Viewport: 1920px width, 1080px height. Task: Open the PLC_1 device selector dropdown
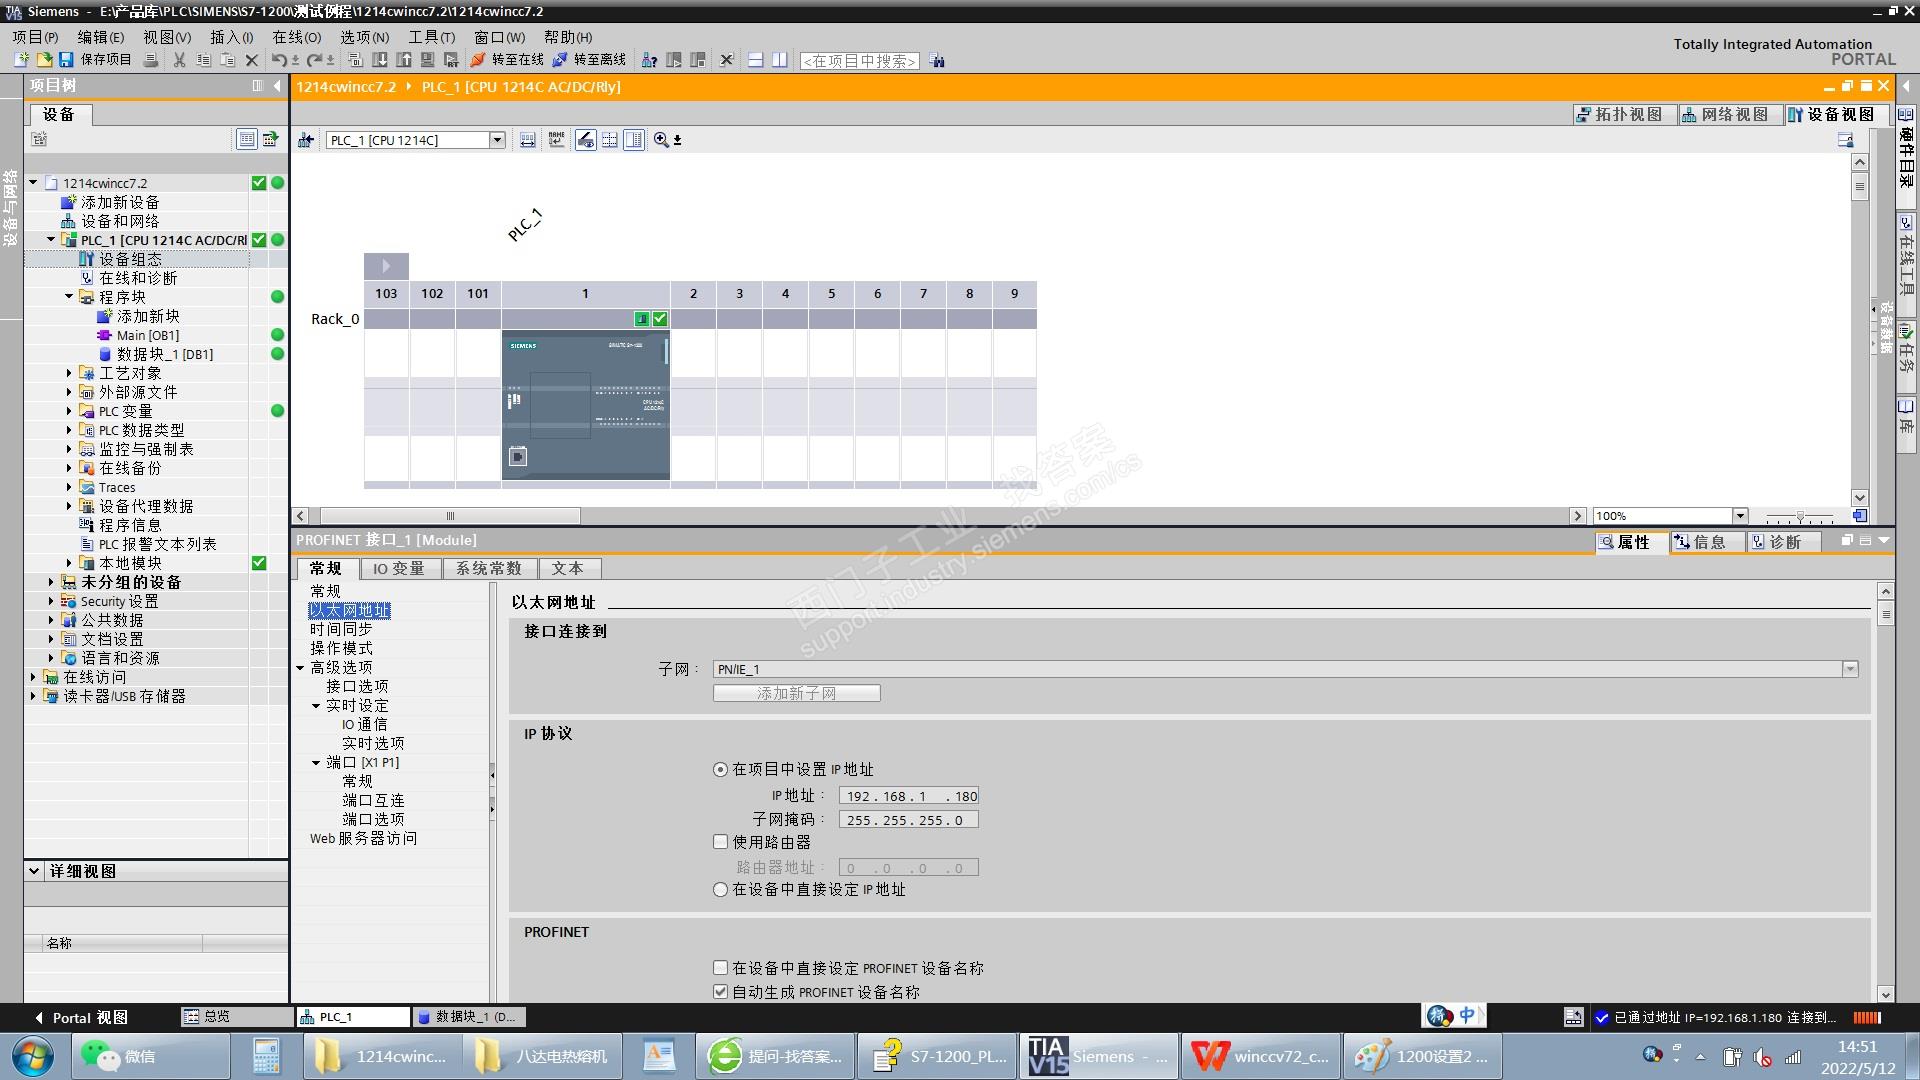[497, 140]
